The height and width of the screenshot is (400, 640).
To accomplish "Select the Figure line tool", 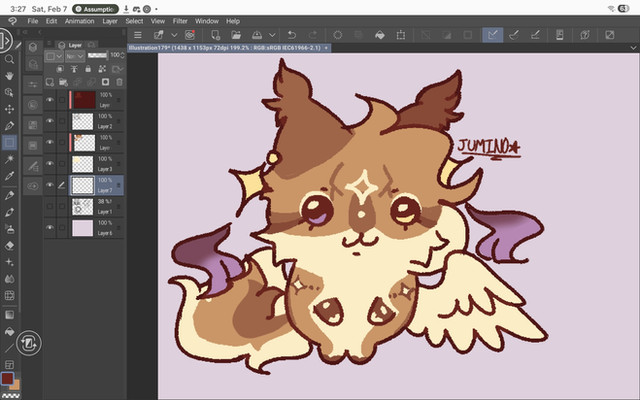I will 9,348.
